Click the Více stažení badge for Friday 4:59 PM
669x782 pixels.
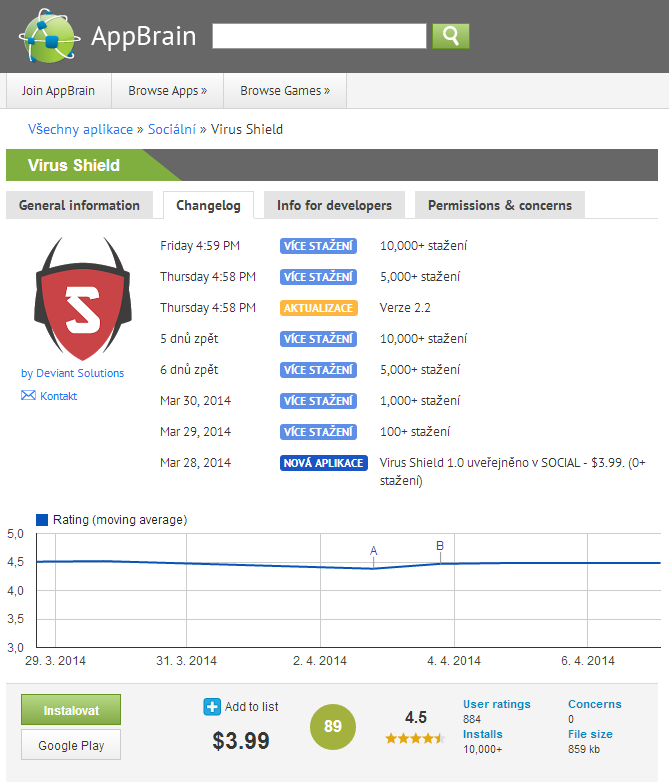pos(318,246)
